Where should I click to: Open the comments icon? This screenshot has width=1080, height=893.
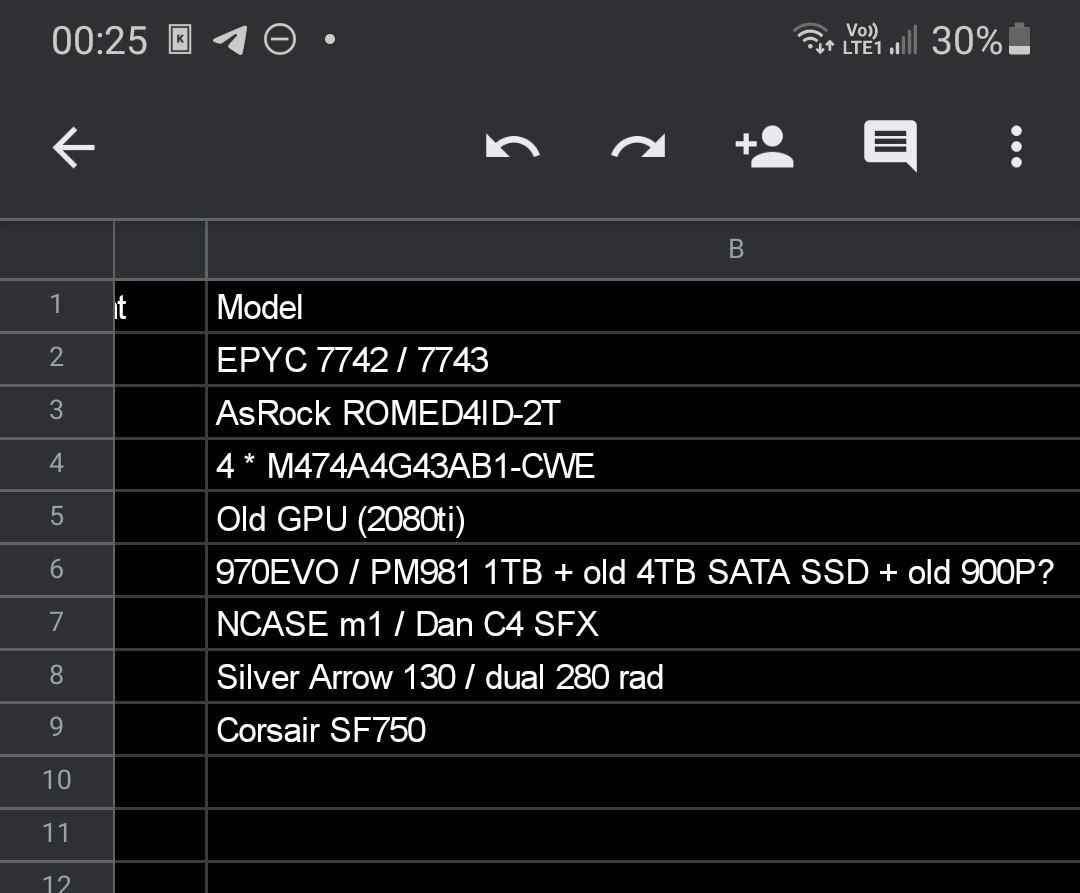tap(890, 145)
